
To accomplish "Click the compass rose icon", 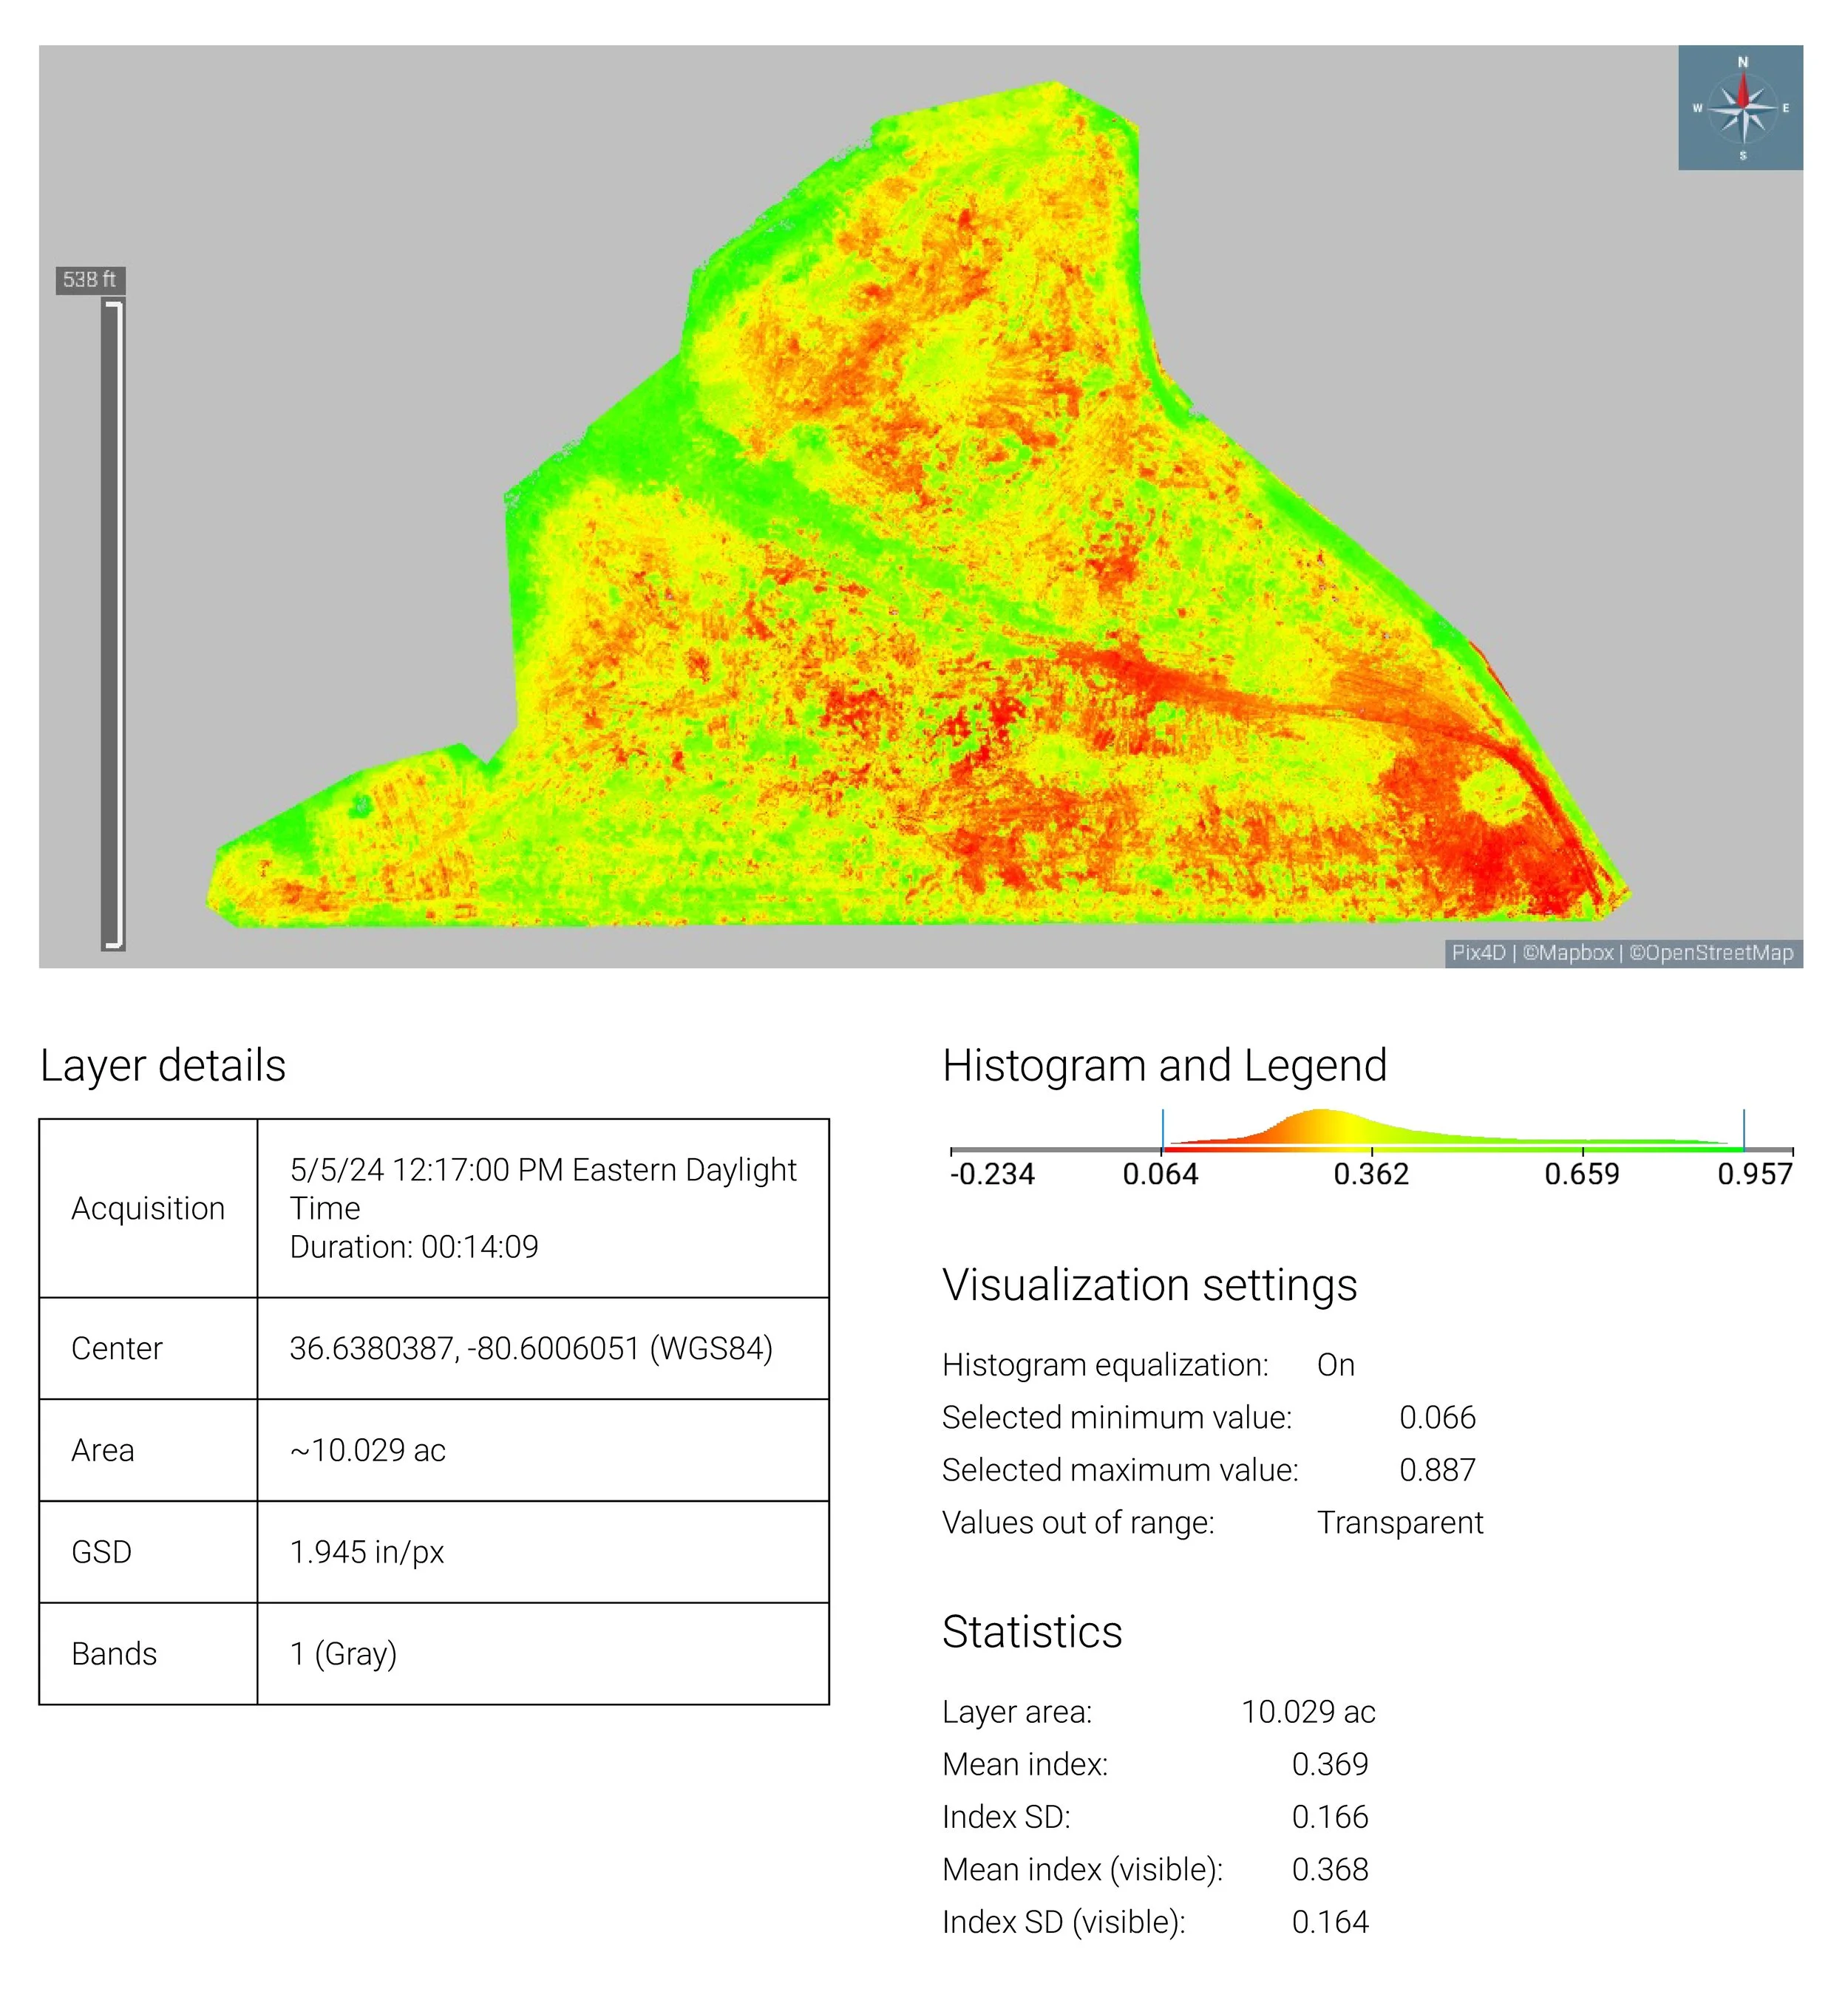I will (x=1744, y=108).
